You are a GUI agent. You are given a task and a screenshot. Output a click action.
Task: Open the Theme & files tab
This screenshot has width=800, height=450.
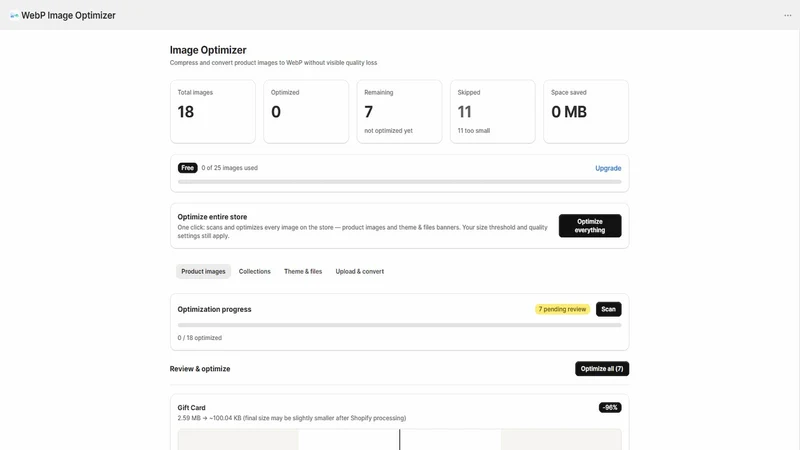click(303, 271)
